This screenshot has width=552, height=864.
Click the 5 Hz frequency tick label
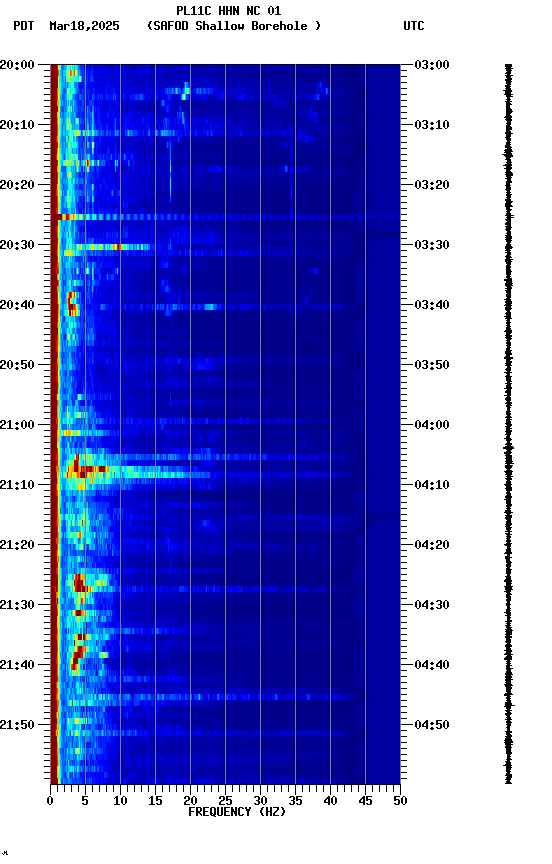point(85,801)
